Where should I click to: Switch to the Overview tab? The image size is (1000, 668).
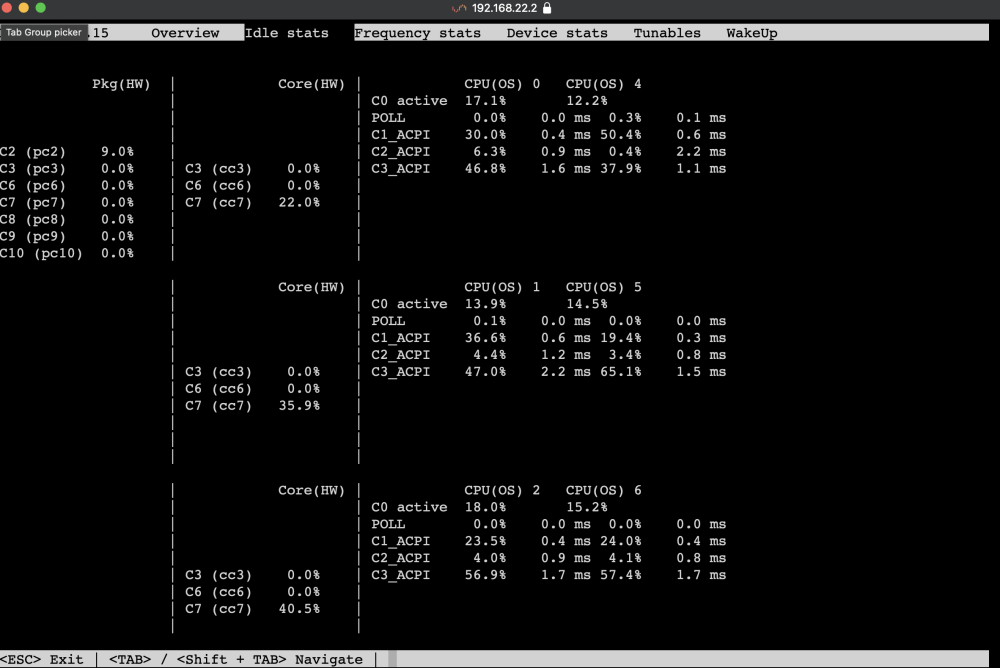click(185, 33)
